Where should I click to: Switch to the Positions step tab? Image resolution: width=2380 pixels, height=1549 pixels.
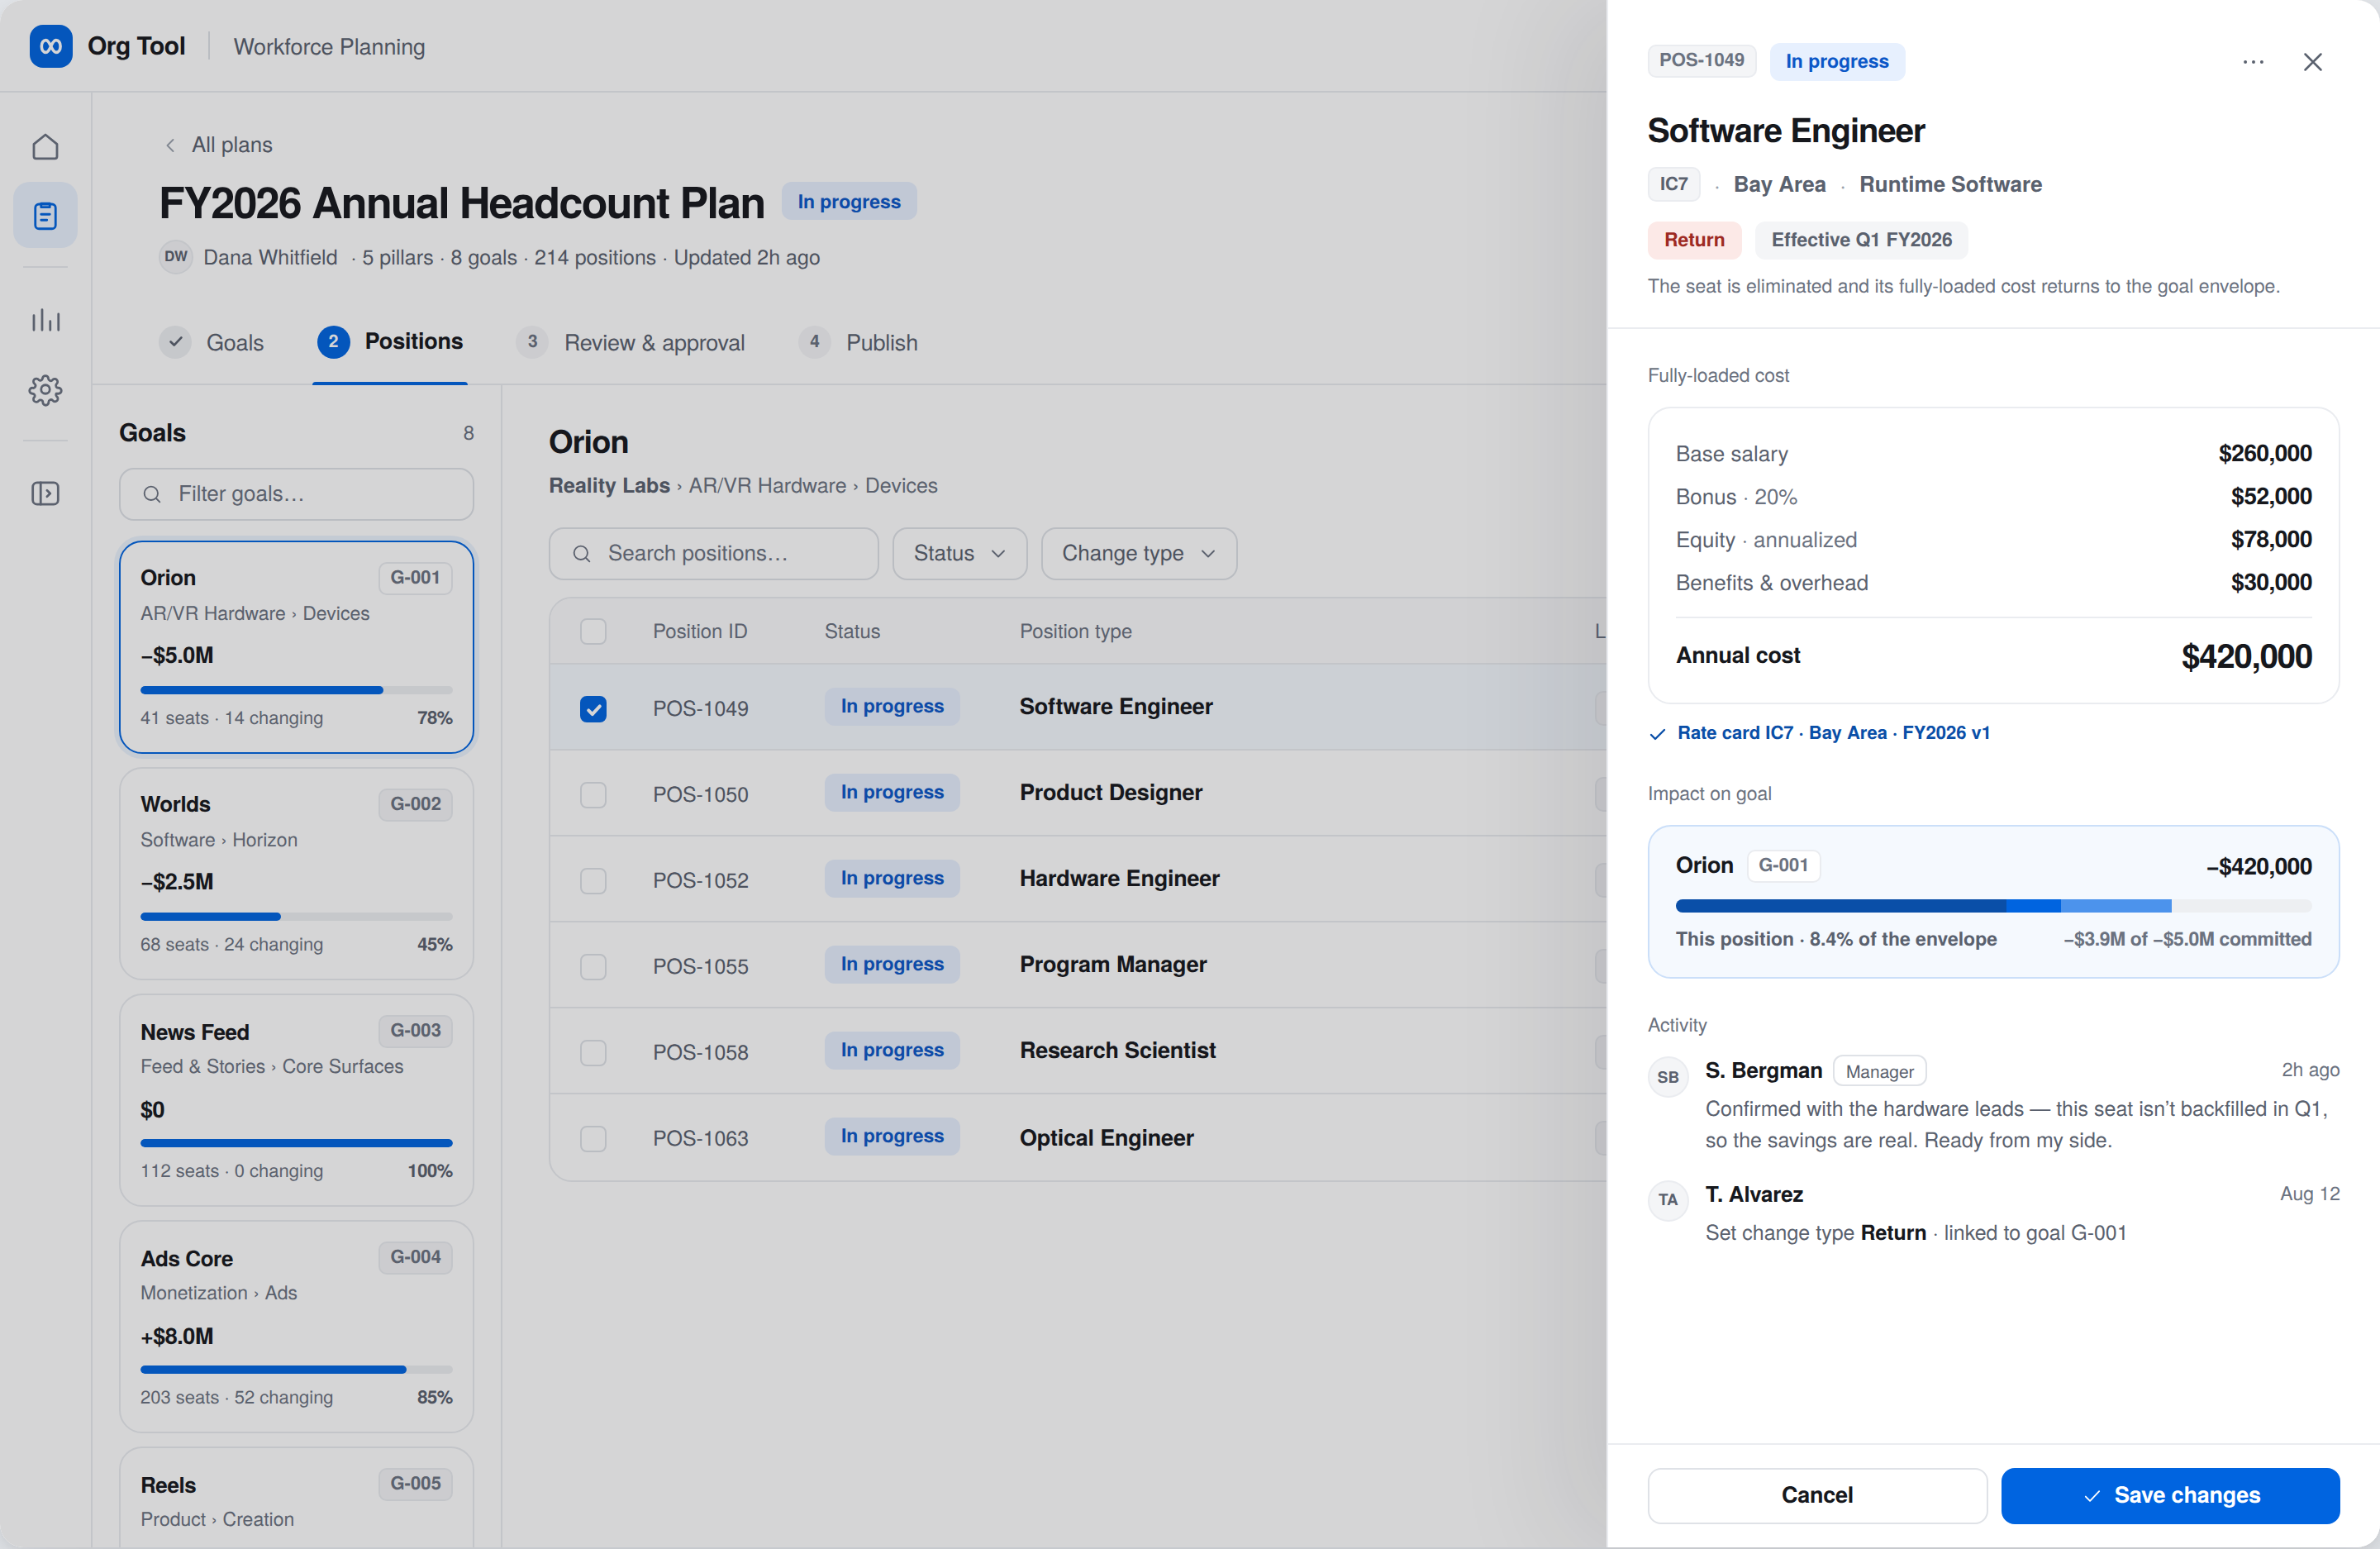(x=390, y=342)
